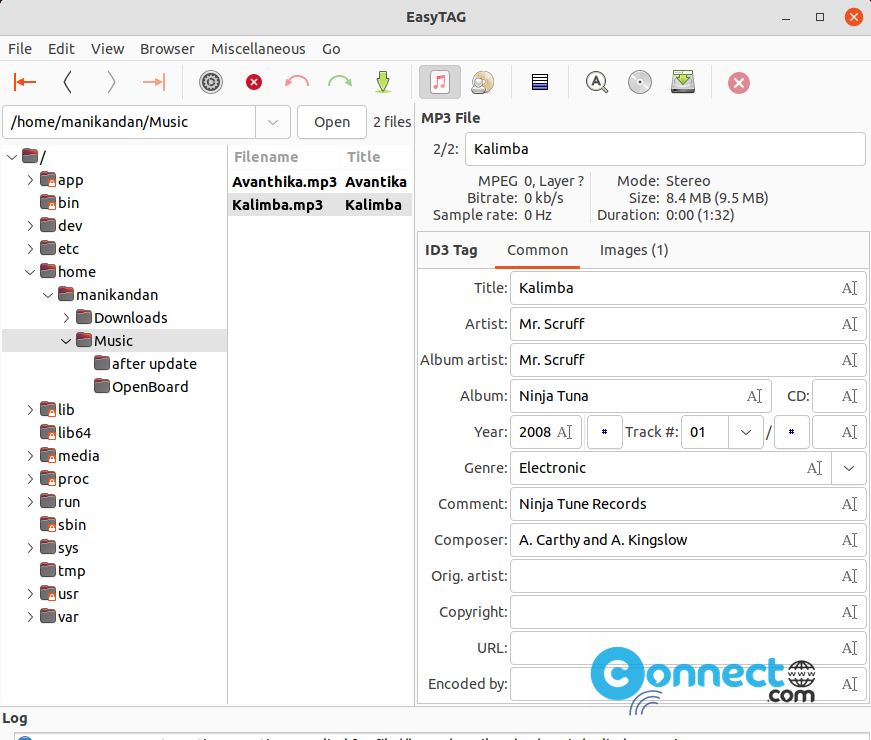Screen dimensions: 871x740
Task: Open the path combo box dropdown
Action: [273, 122]
